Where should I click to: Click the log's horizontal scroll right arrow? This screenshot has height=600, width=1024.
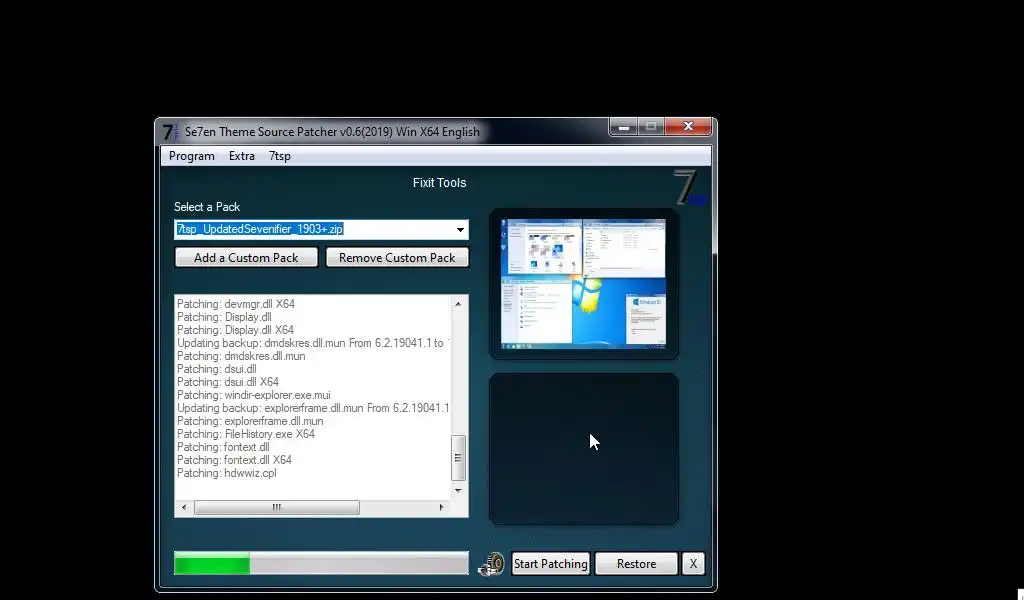point(441,507)
